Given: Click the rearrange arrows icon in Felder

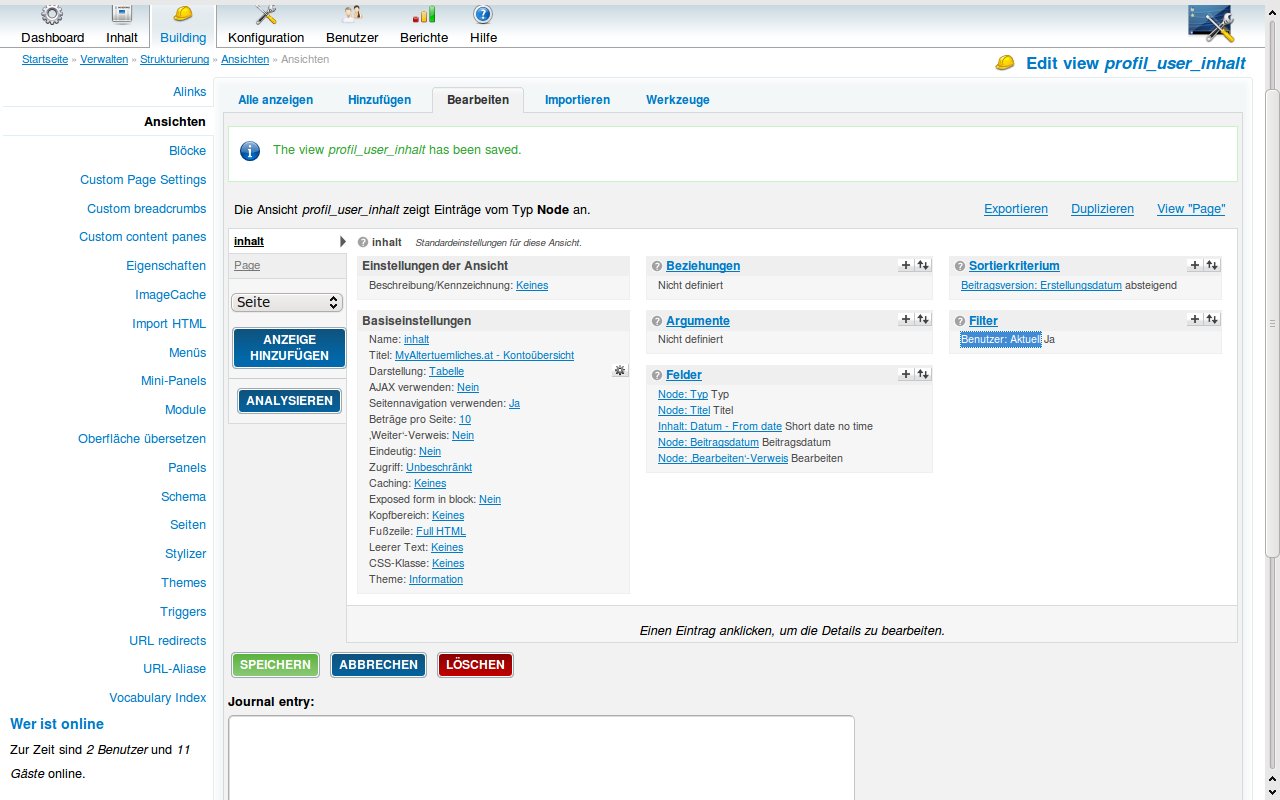Looking at the screenshot, I should tap(923, 374).
